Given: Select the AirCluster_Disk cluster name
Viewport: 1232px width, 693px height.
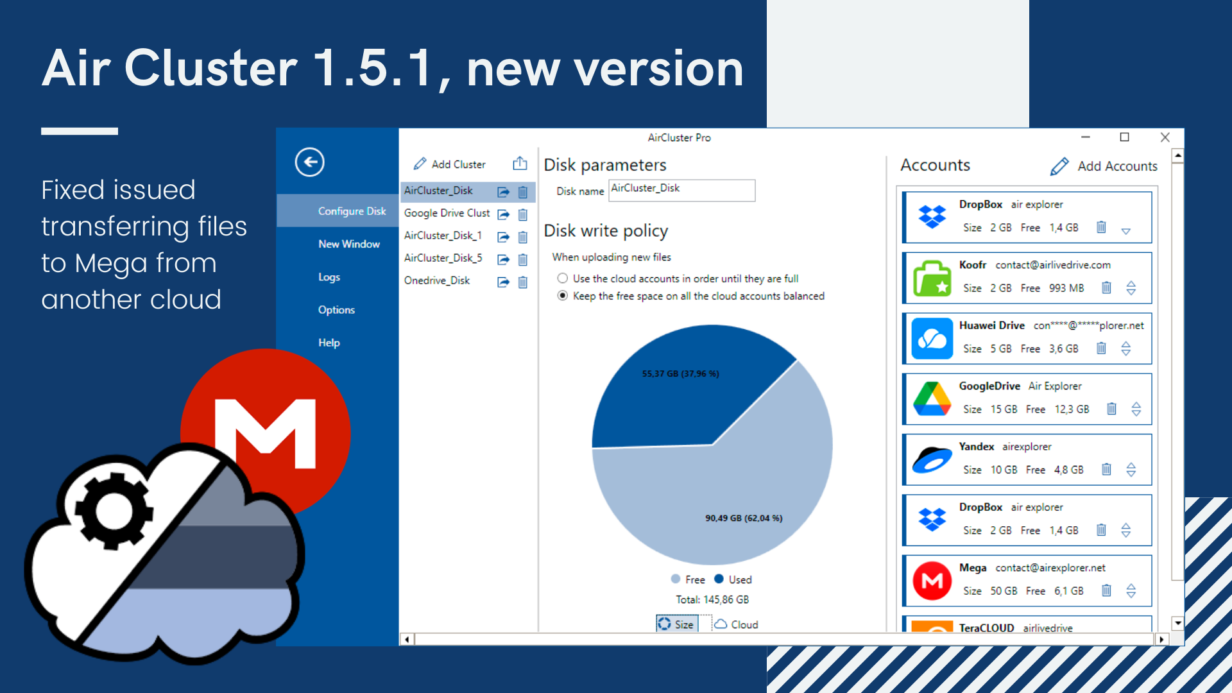Looking at the screenshot, I should tap(438, 190).
